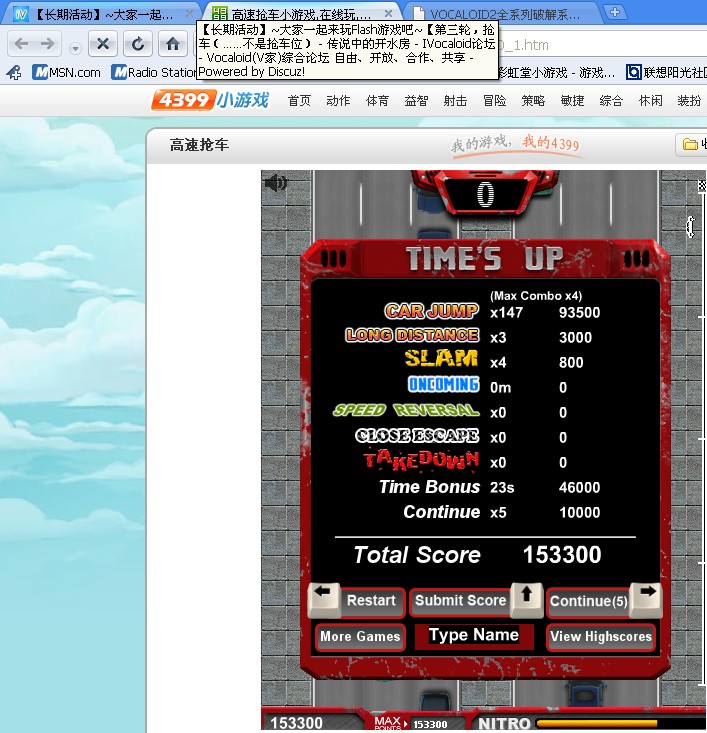Switch to the VOCALOID2全系列破解 tab
Image resolution: width=707 pixels, height=733 pixels.
click(503, 14)
